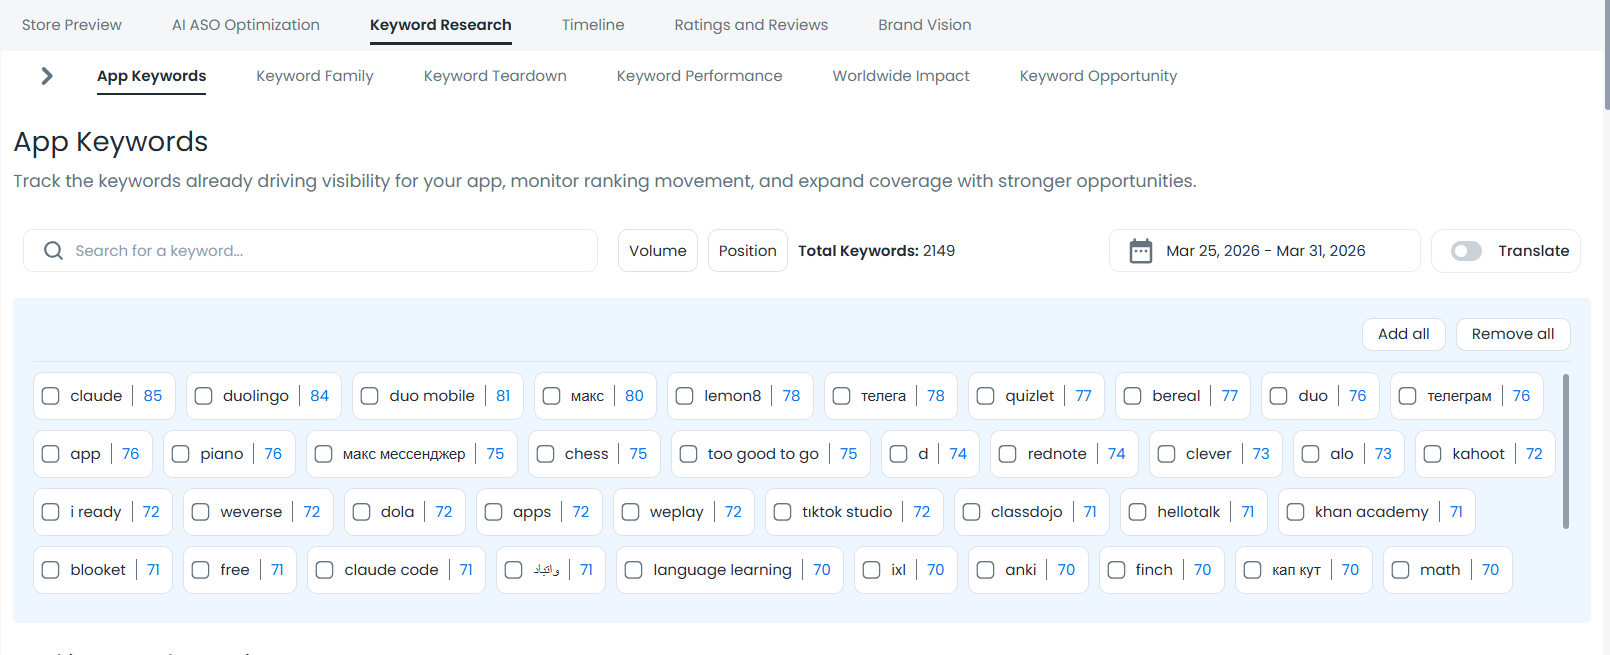The image size is (1610, 655).
Task: Open the Store Preview tab
Action: (x=72, y=25)
